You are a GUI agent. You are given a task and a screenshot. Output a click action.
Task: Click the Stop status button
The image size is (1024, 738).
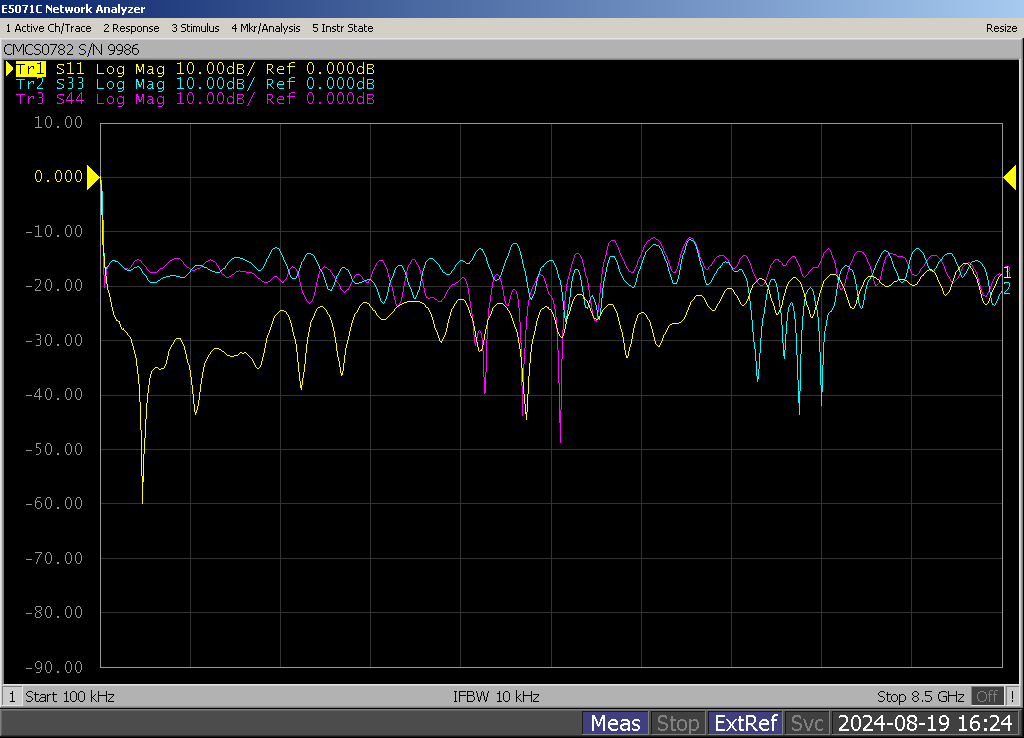pos(677,723)
